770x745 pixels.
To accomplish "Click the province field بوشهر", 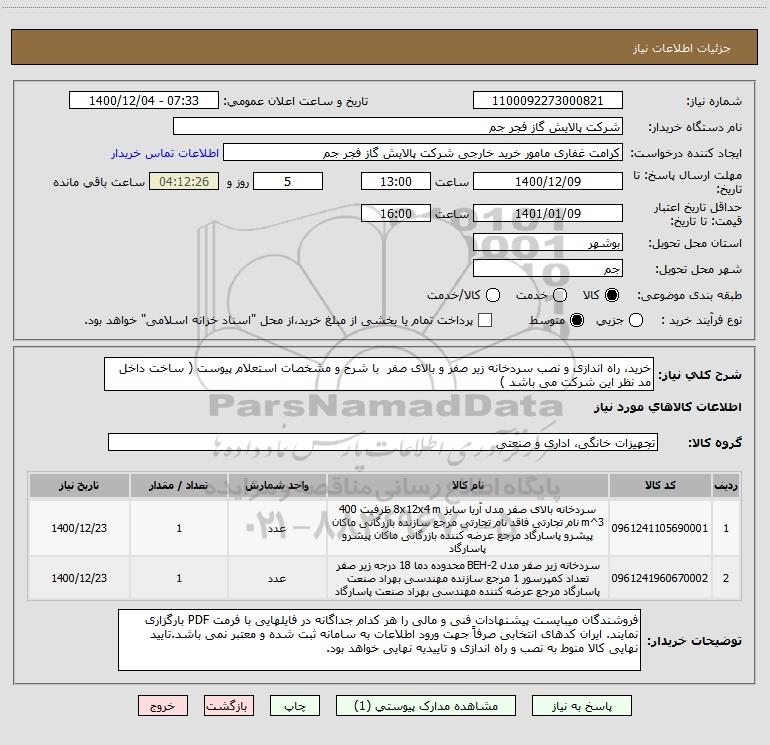I will pos(548,242).
